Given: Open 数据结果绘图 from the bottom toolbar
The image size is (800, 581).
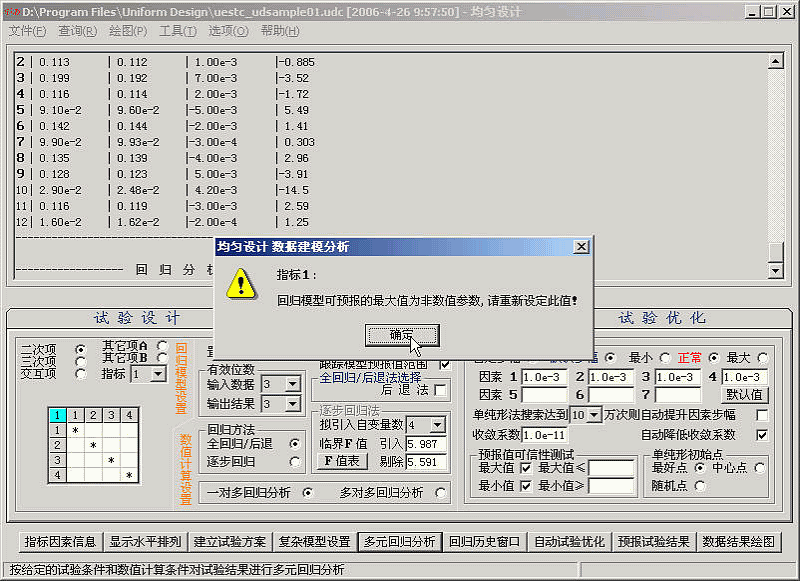Looking at the screenshot, I should point(738,541).
